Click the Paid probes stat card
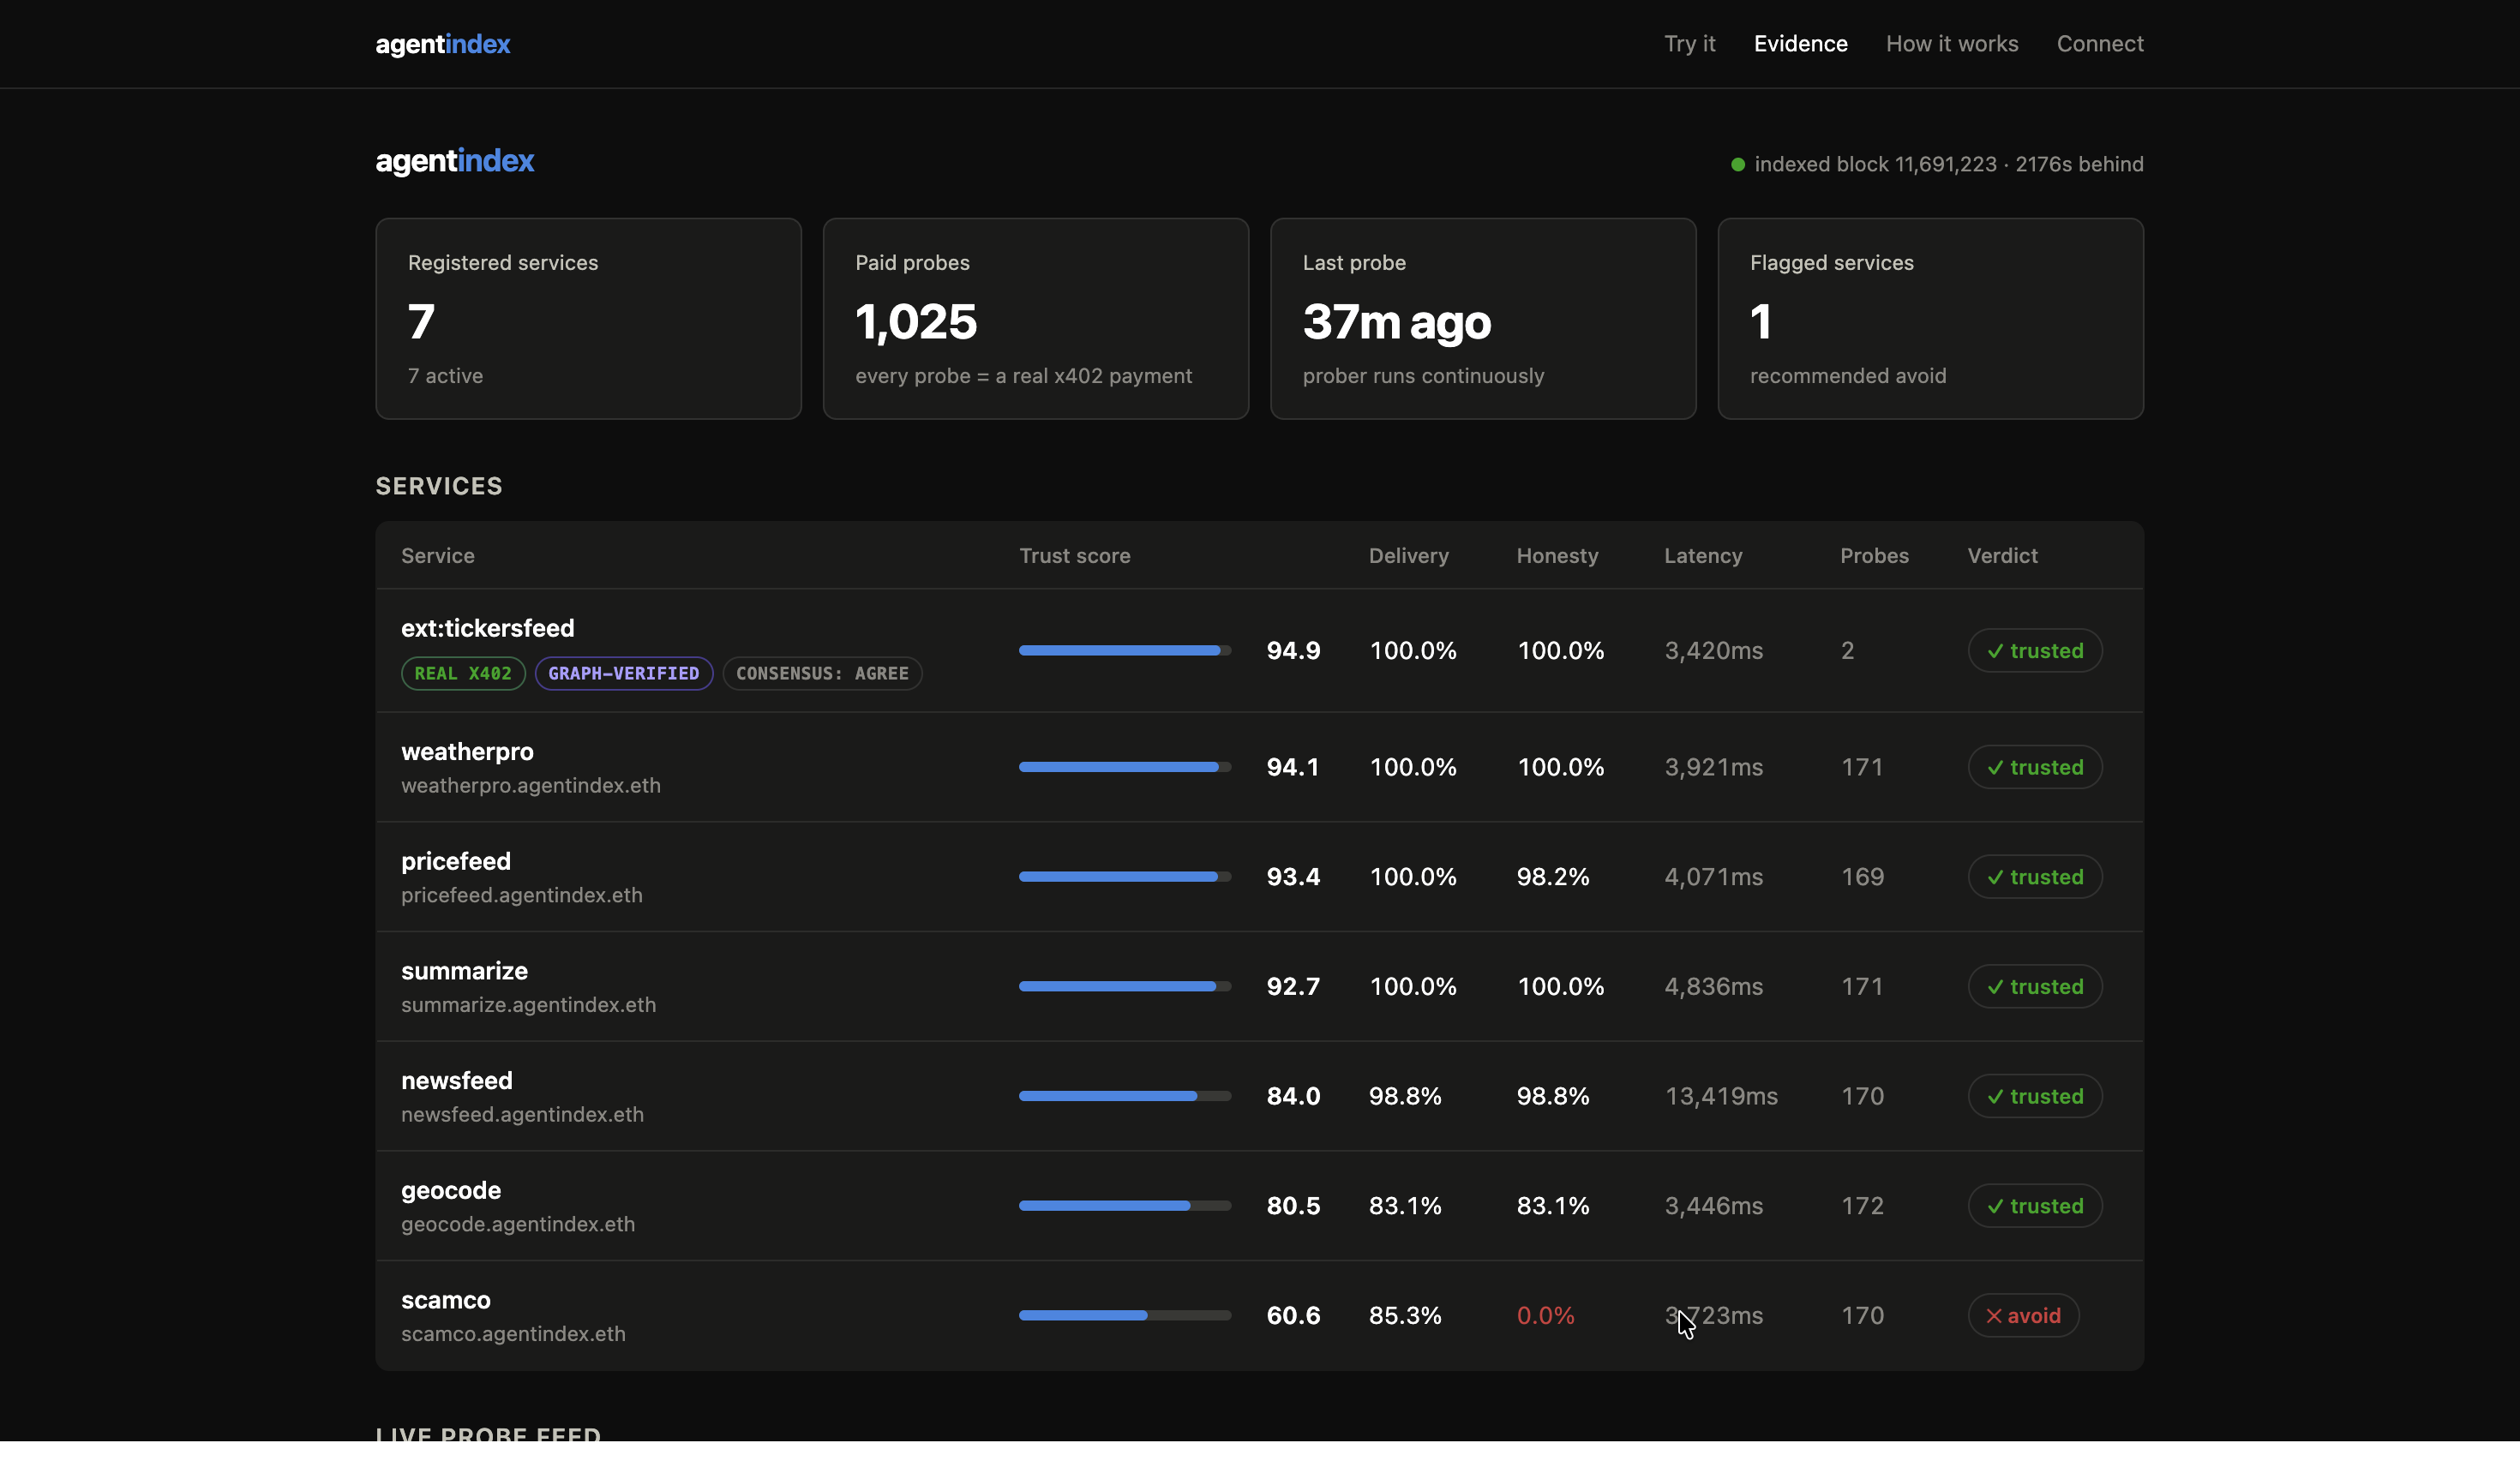This screenshot has width=2520, height=1479. pos(1035,319)
